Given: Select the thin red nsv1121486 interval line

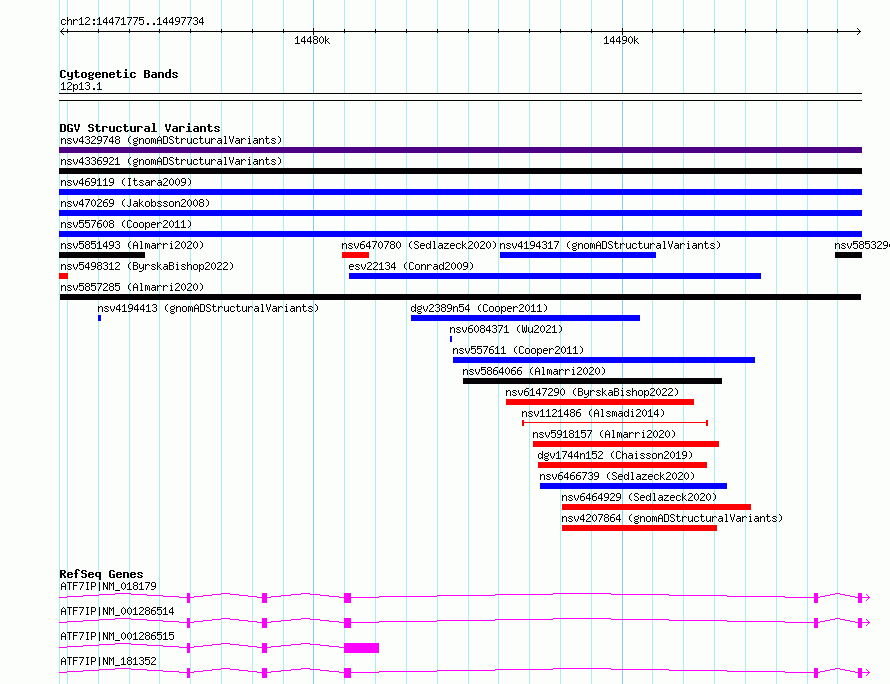Looking at the screenshot, I should [615, 423].
